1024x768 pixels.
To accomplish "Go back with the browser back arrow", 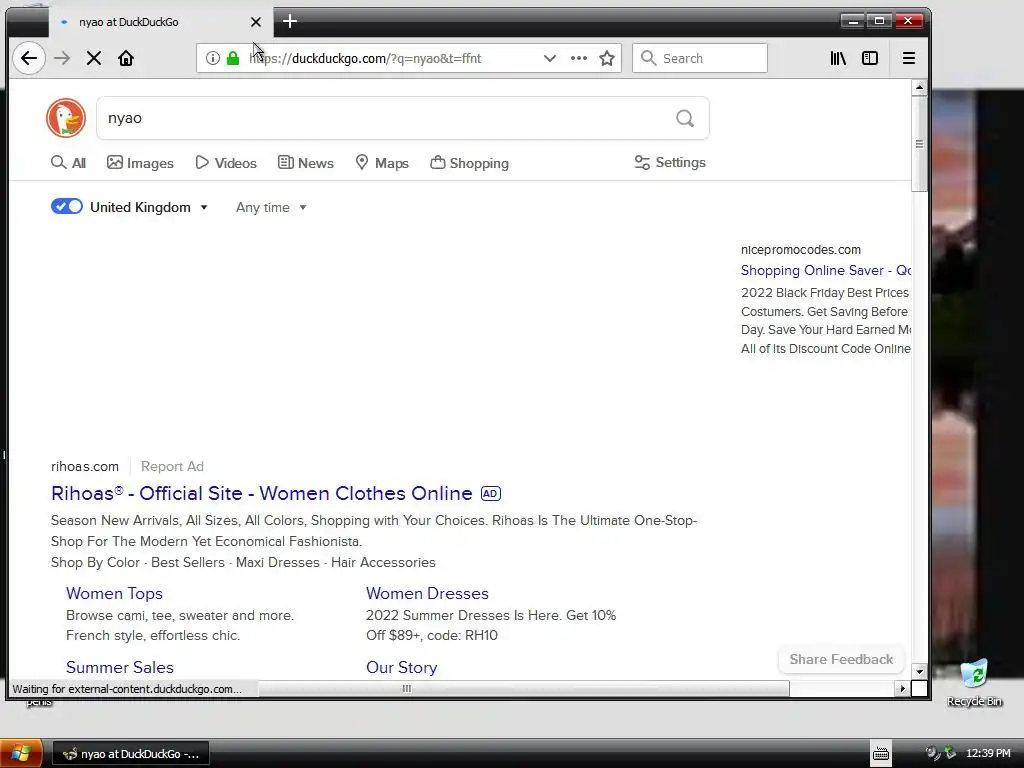I will [29, 58].
